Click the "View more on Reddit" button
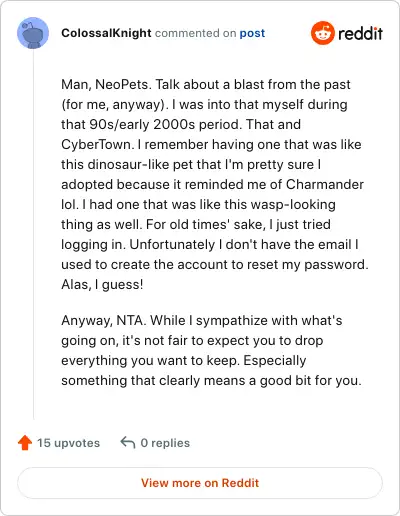Screen dimensions: 400x516 click(x=200, y=483)
